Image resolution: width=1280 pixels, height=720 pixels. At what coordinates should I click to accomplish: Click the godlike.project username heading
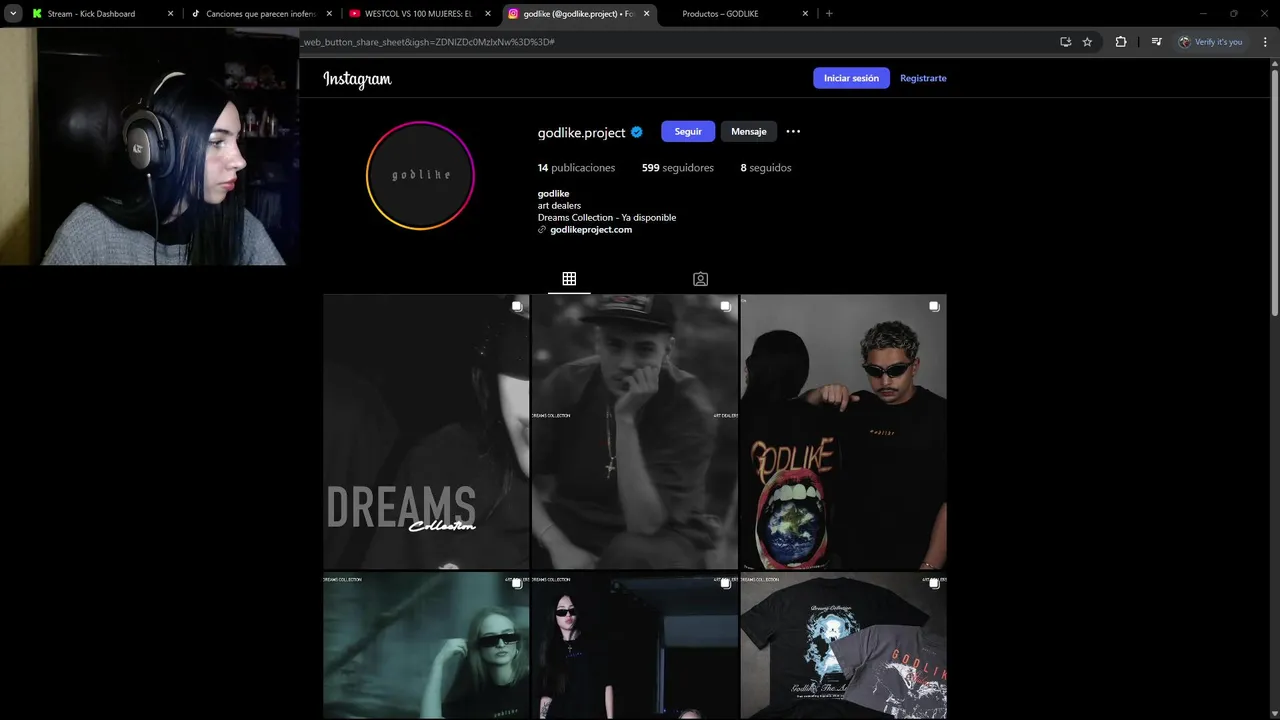coord(581,132)
